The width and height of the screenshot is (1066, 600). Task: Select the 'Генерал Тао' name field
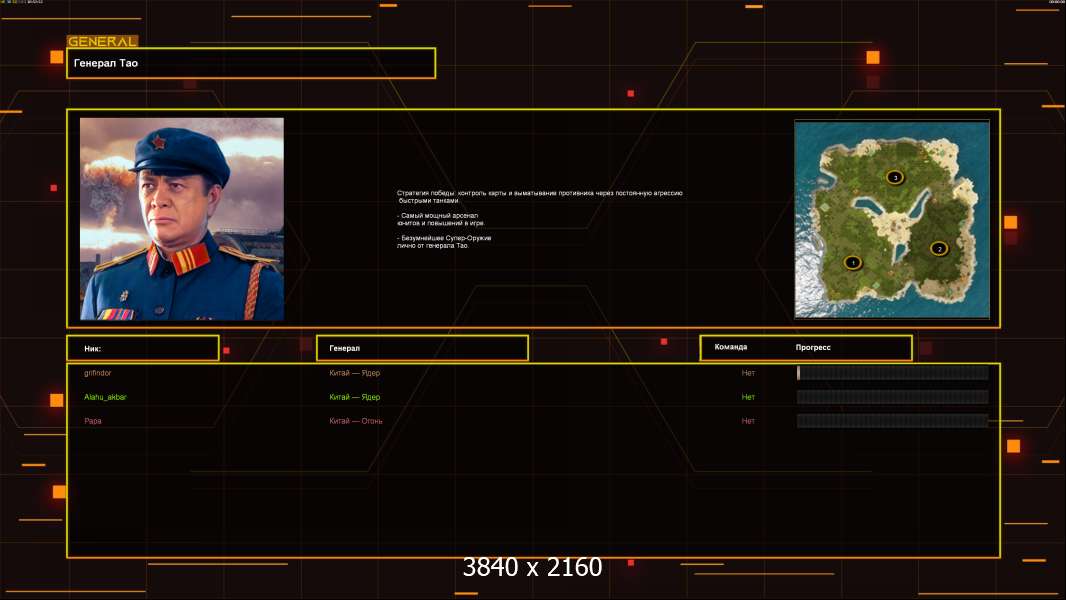point(251,63)
